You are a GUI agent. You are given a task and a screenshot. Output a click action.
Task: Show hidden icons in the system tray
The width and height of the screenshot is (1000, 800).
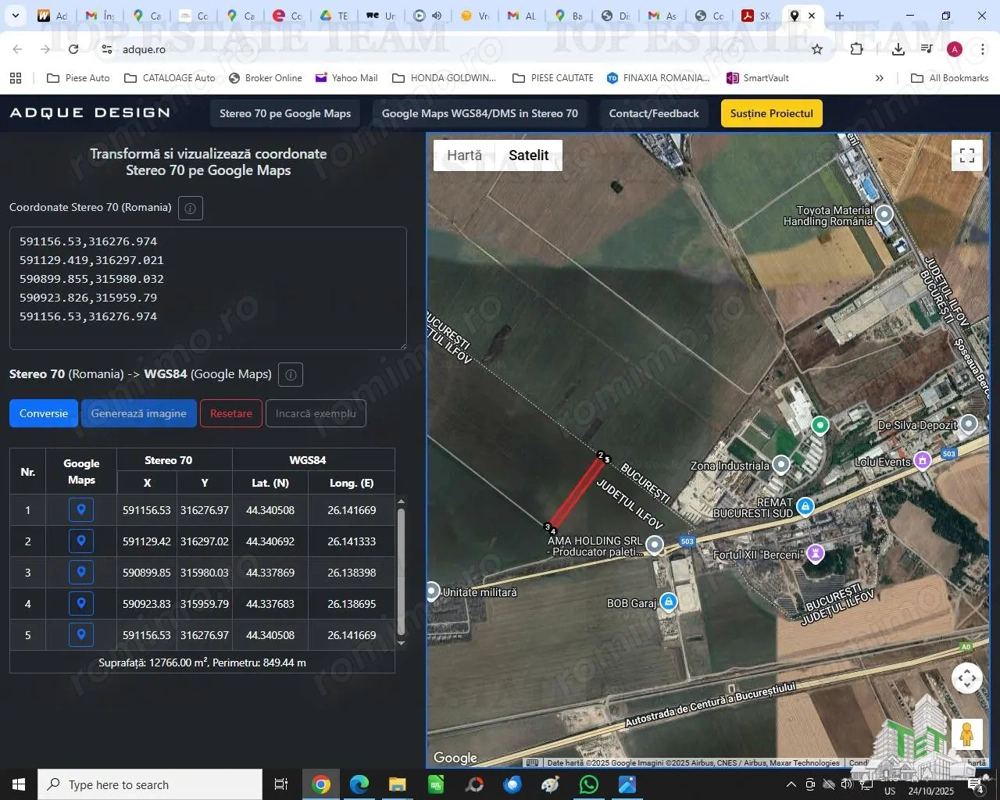pos(790,784)
